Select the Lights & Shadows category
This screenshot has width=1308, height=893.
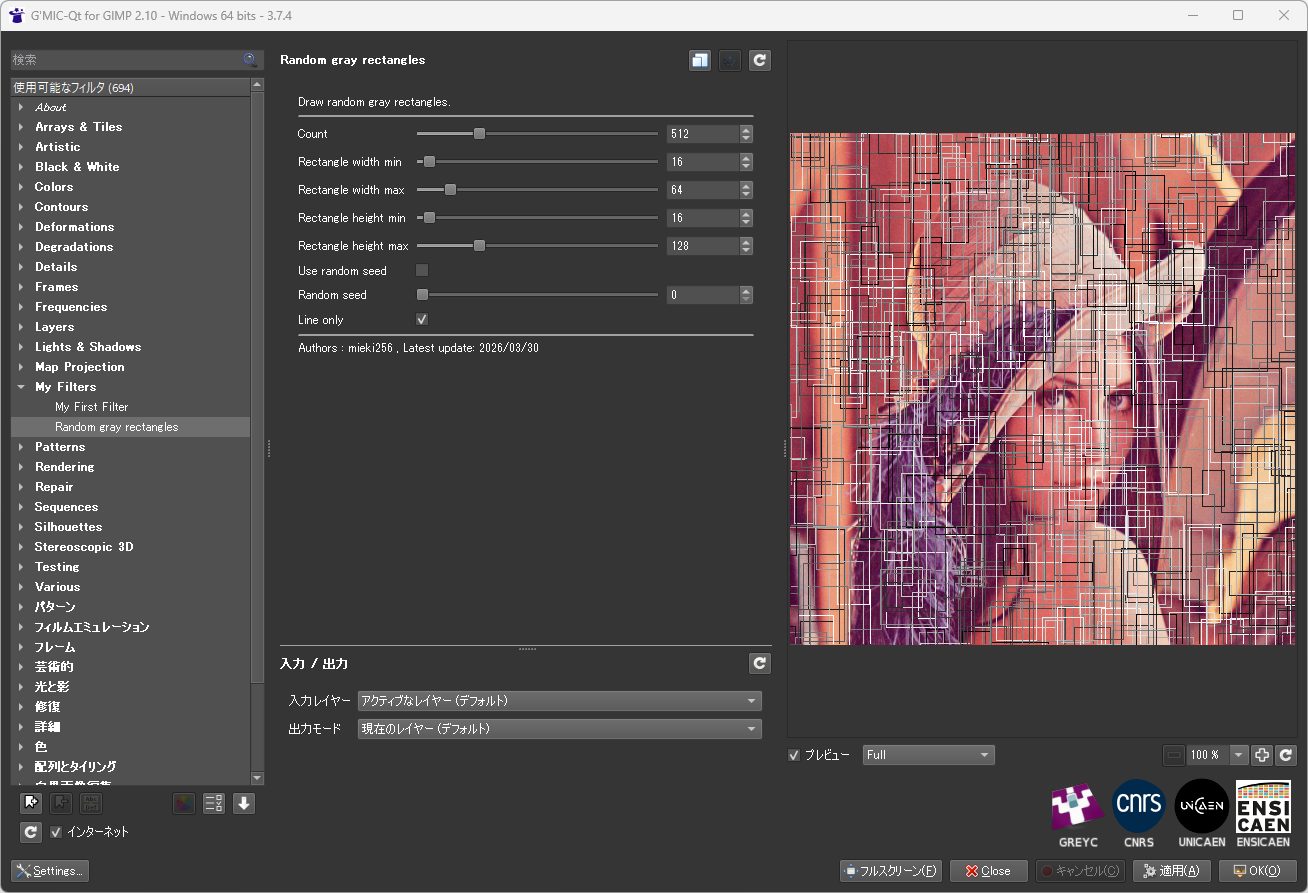point(88,347)
